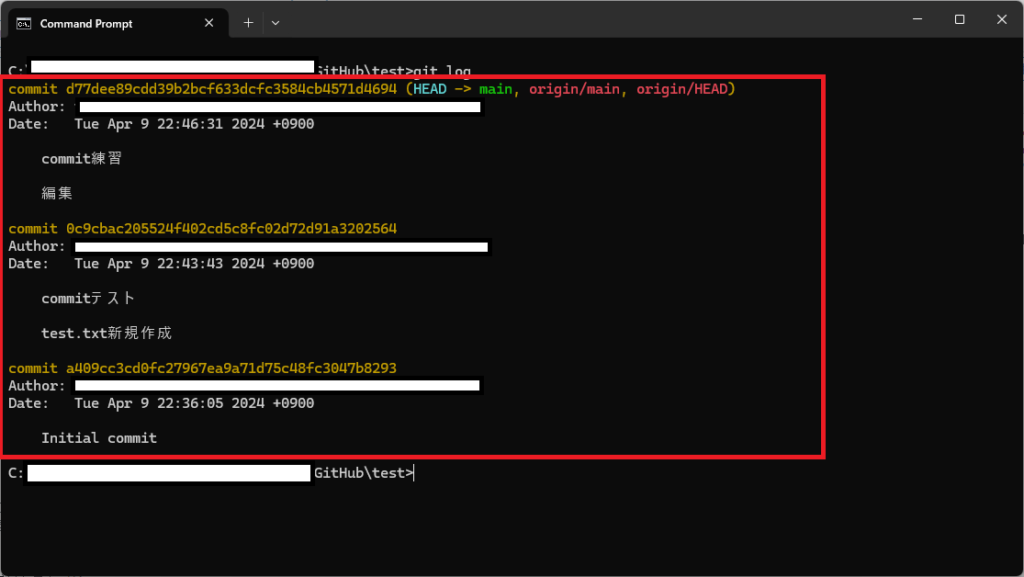Click the date with time 22:46:31
The width and height of the screenshot is (1024, 577).
pyautogui.click(x=194, y=124)
